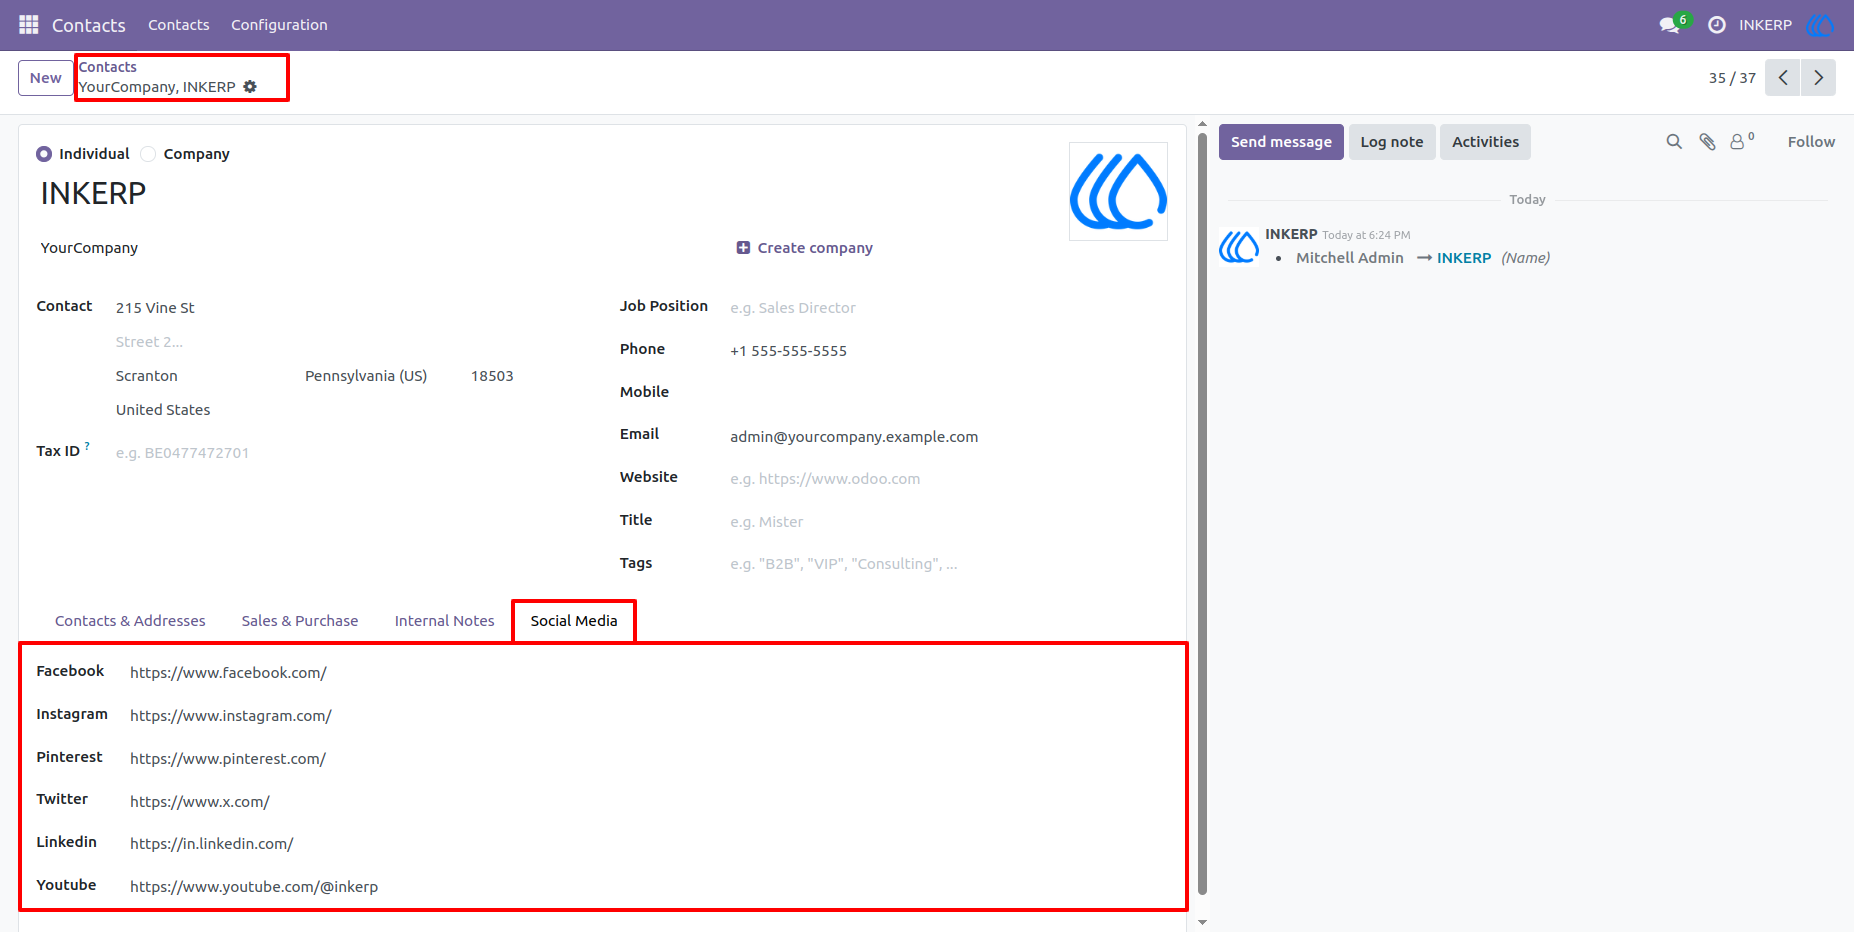The width and height of the screenshot is (1854, 932).
Task: Open the apps grid menu icon
Action: tap(29, 24)
